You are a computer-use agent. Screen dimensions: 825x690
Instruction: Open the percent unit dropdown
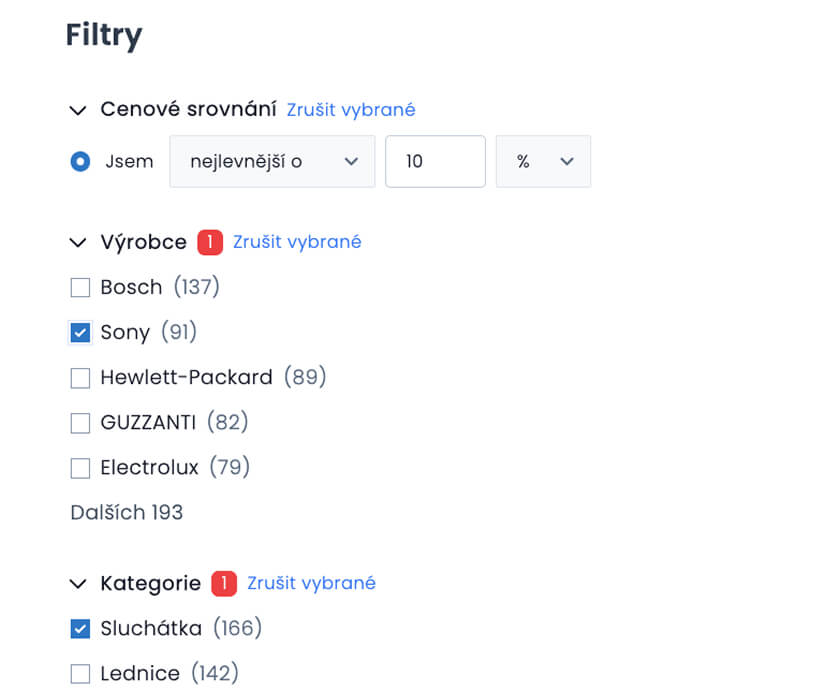(543, 161)
